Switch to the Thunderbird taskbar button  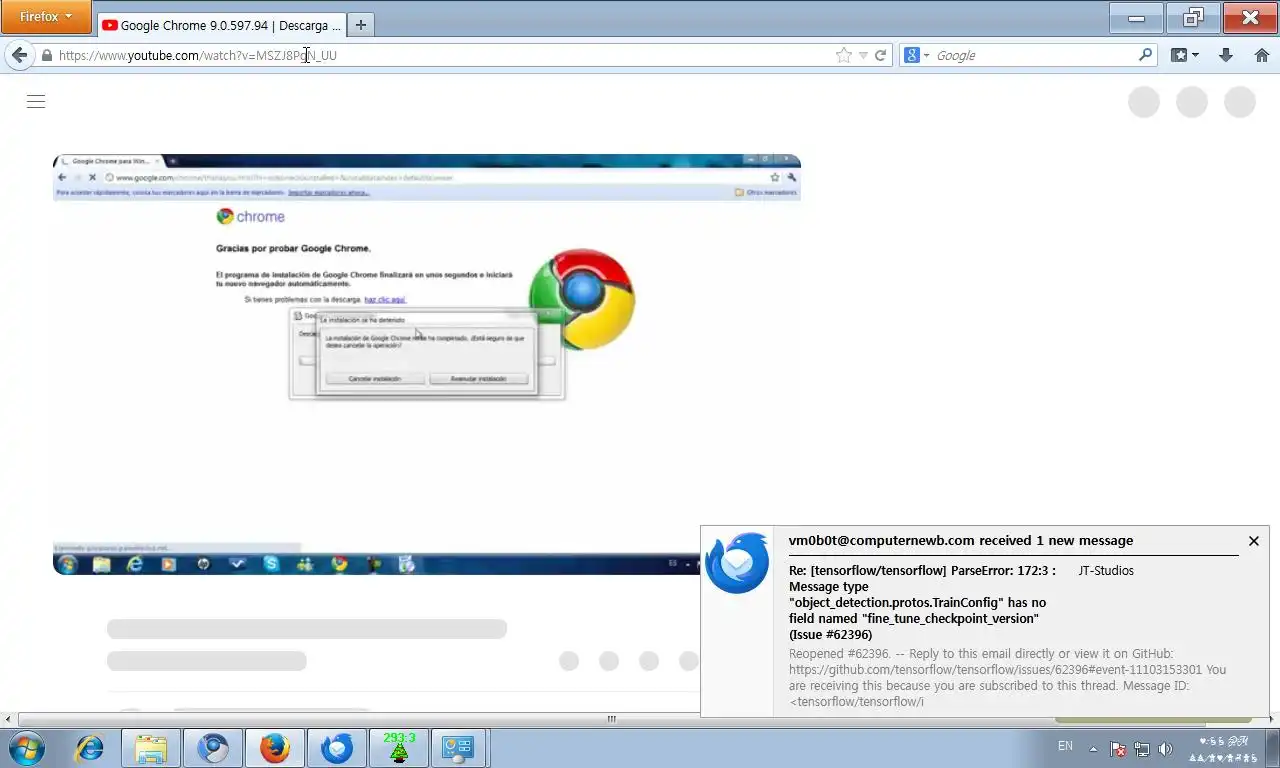(x=337, y=748)
